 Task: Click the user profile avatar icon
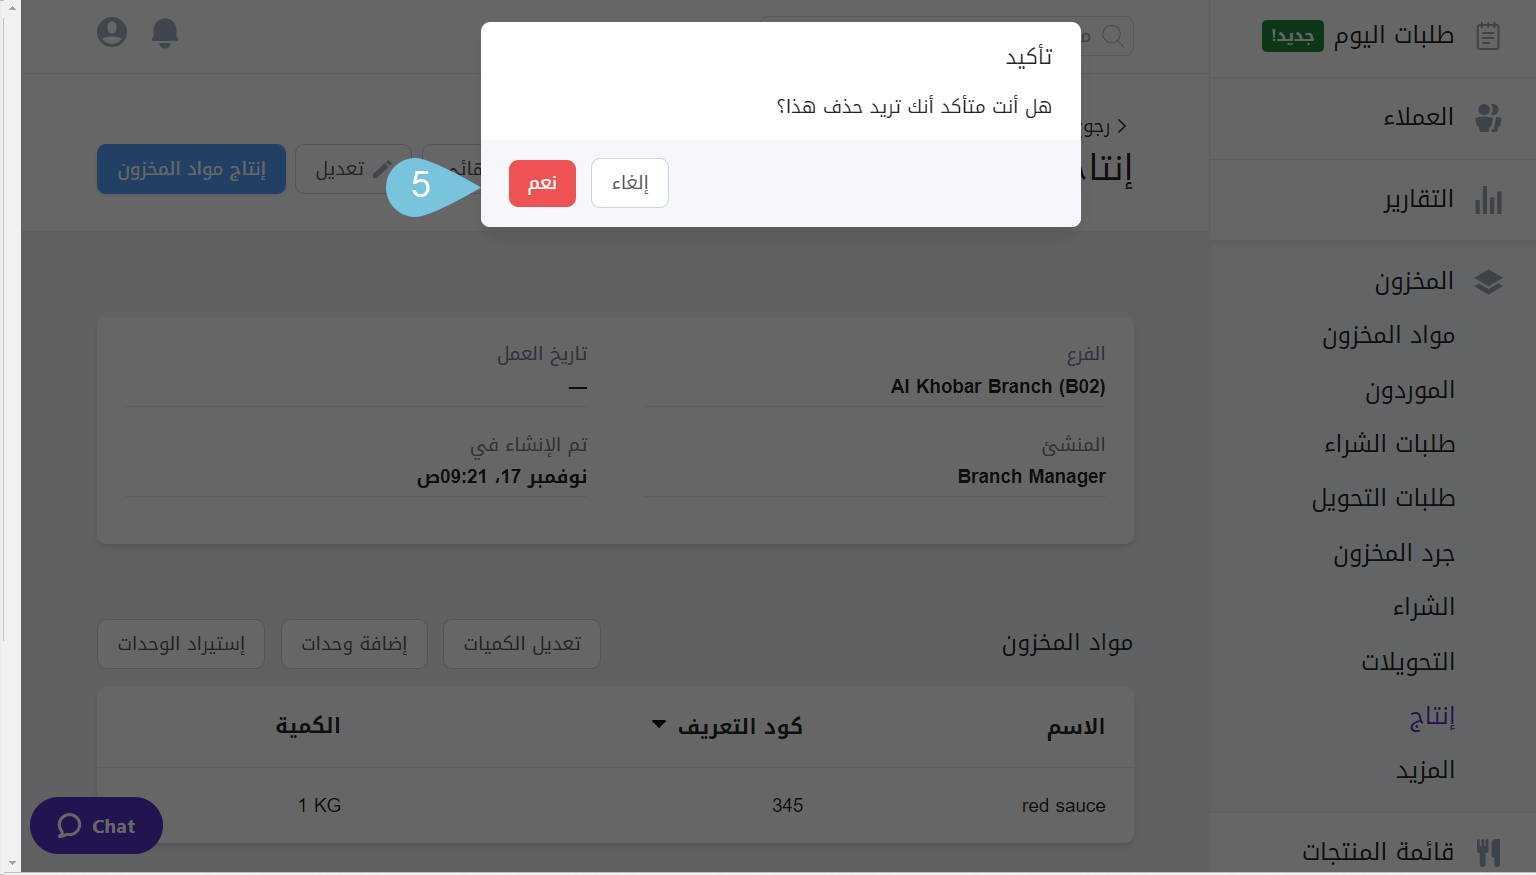pos(112,31)
